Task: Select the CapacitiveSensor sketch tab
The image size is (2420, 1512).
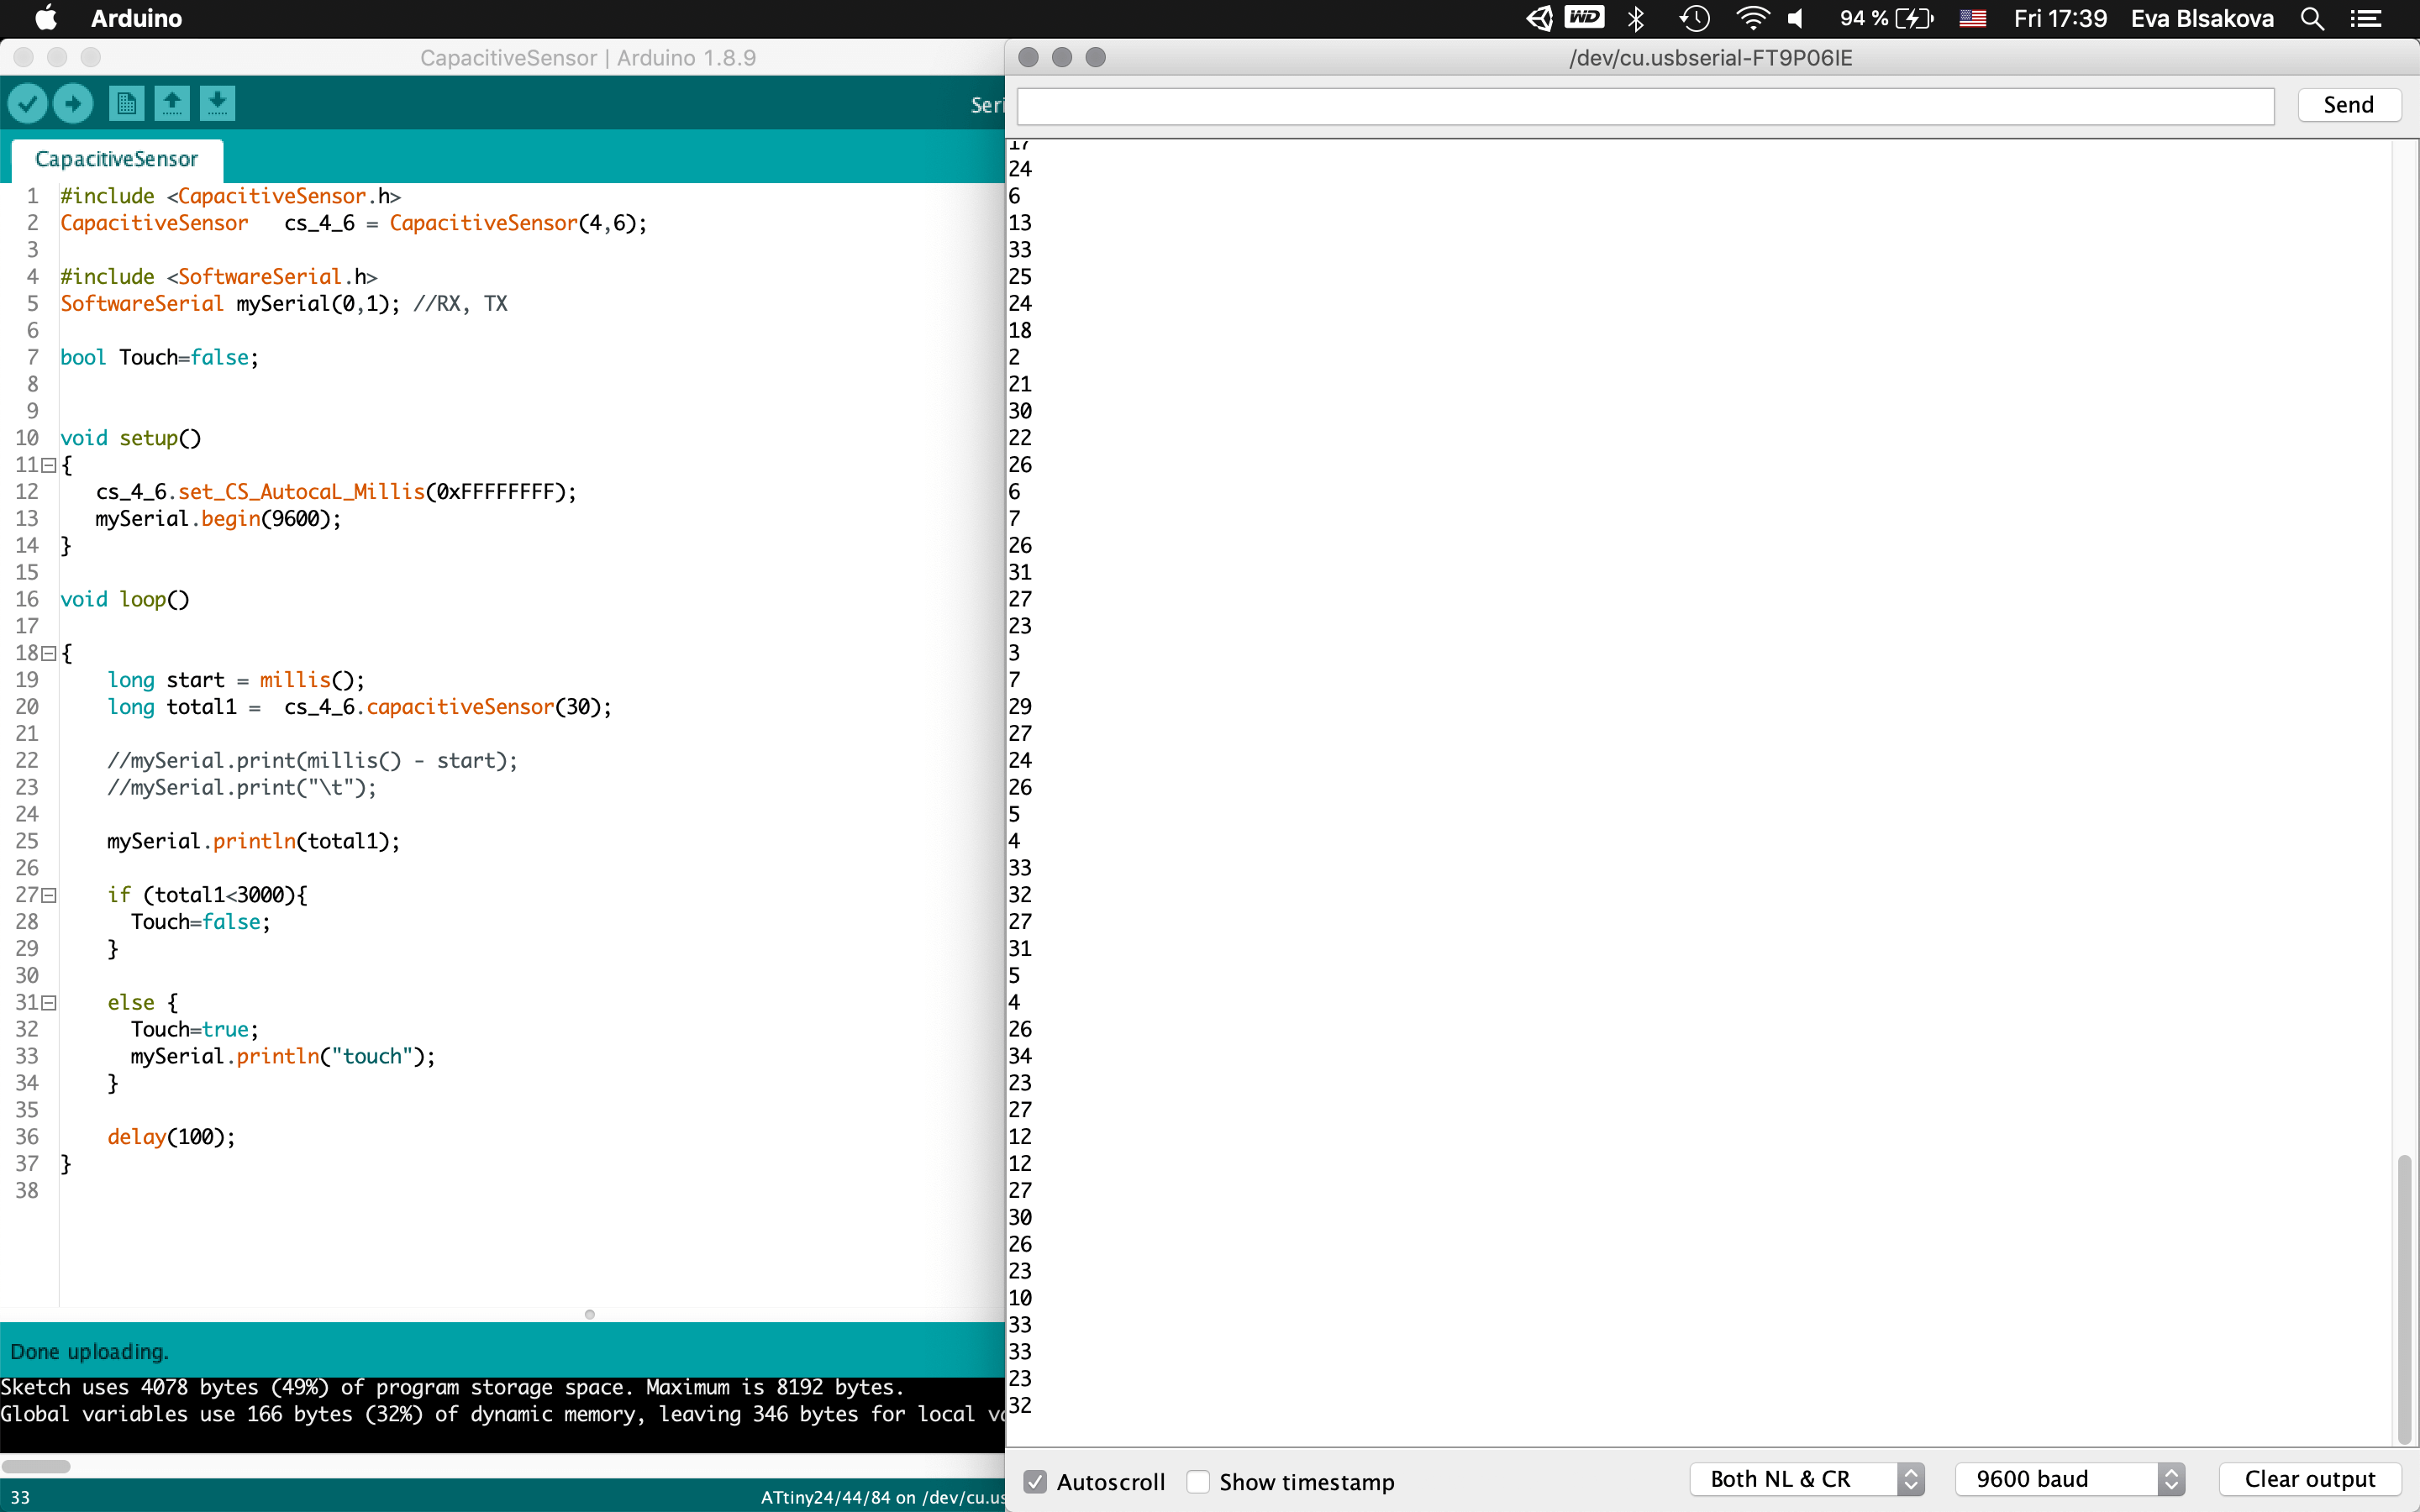Action: (116, 159)
